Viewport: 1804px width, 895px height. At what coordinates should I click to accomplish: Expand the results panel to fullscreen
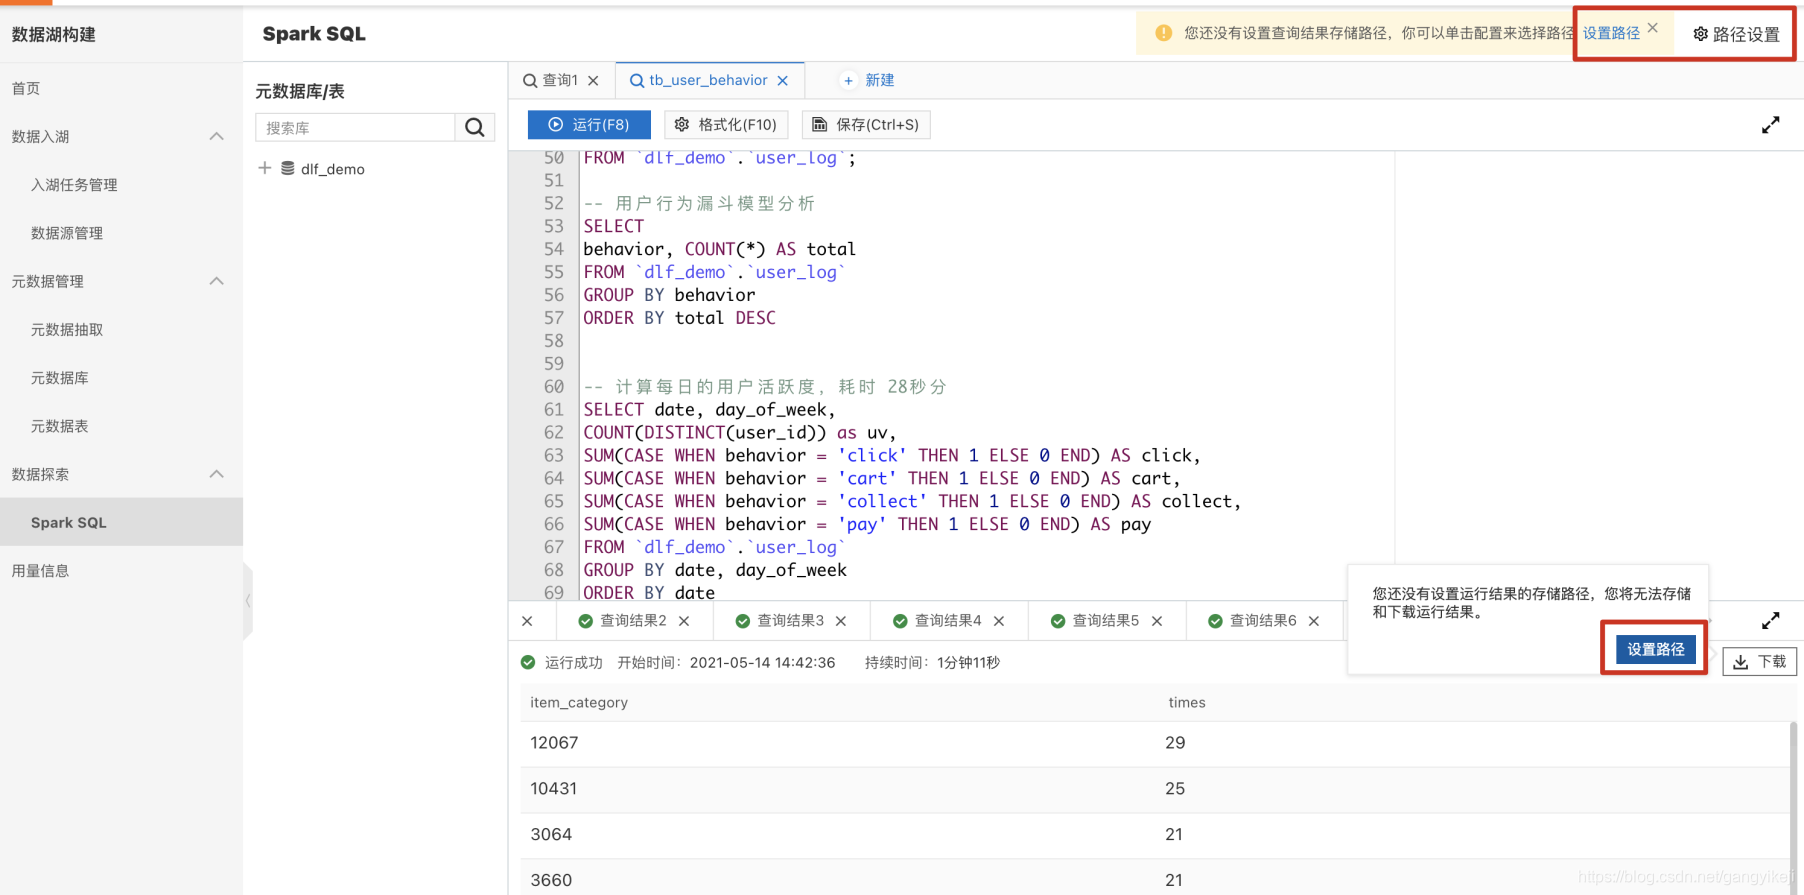coord(1770,620)
